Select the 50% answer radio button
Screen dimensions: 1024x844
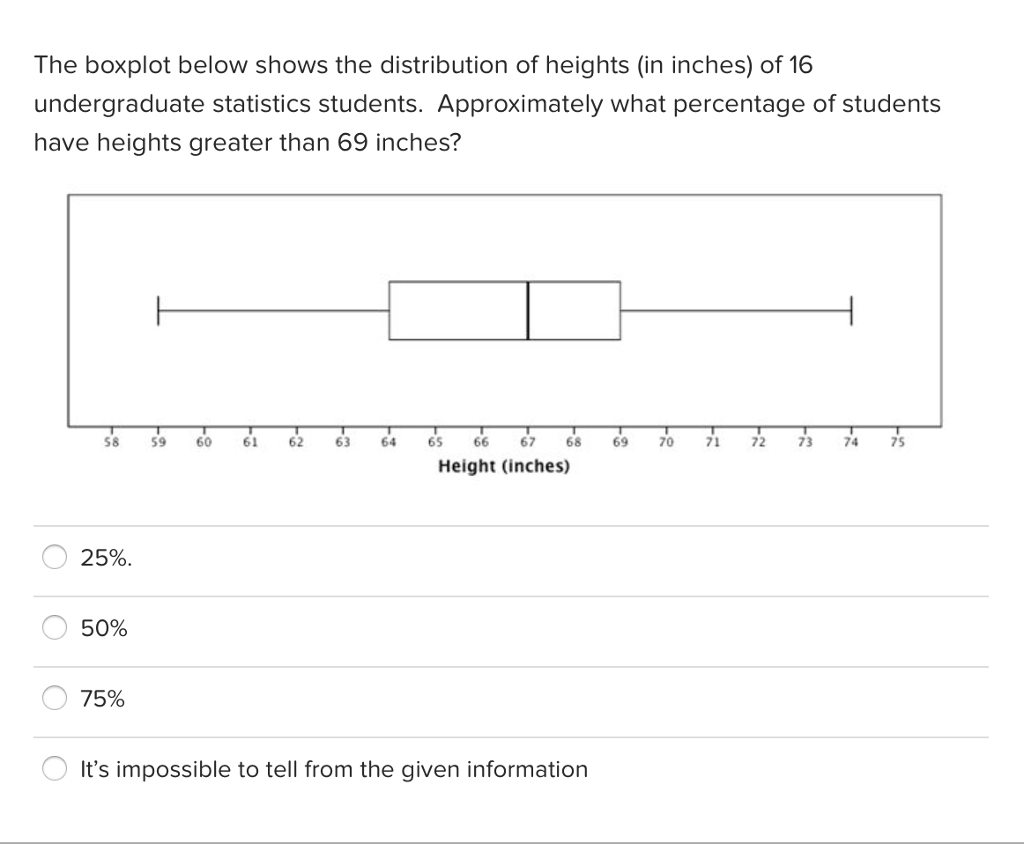point(55,628)
